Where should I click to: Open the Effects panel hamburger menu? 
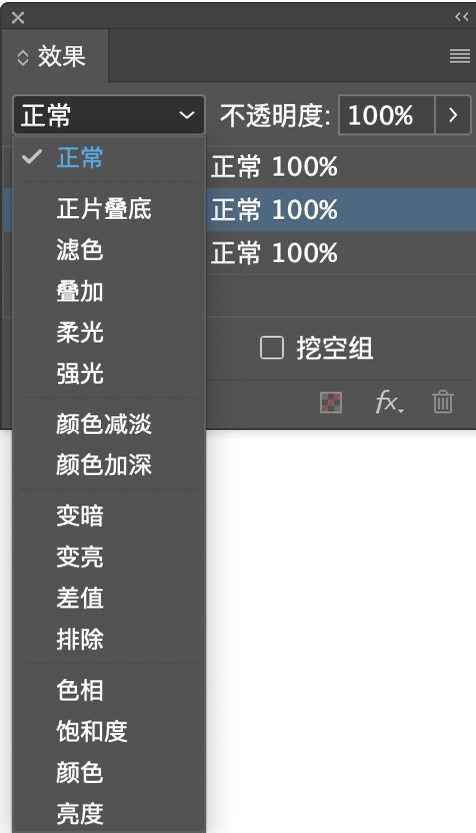click(x=460, y=56)
